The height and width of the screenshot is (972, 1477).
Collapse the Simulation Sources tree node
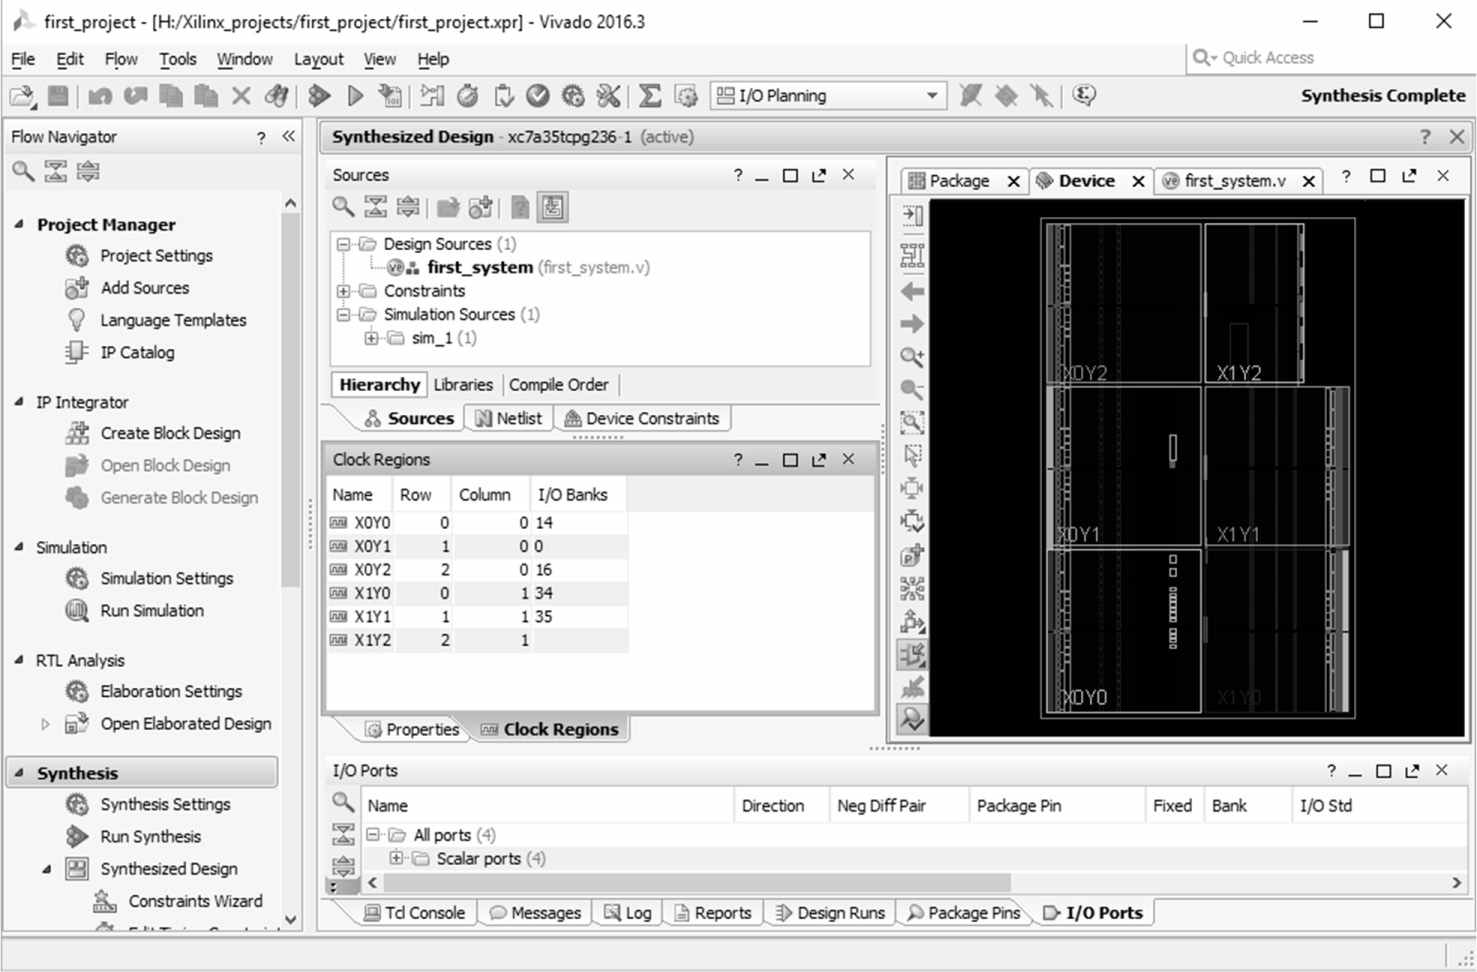click(x=344, y=314)
